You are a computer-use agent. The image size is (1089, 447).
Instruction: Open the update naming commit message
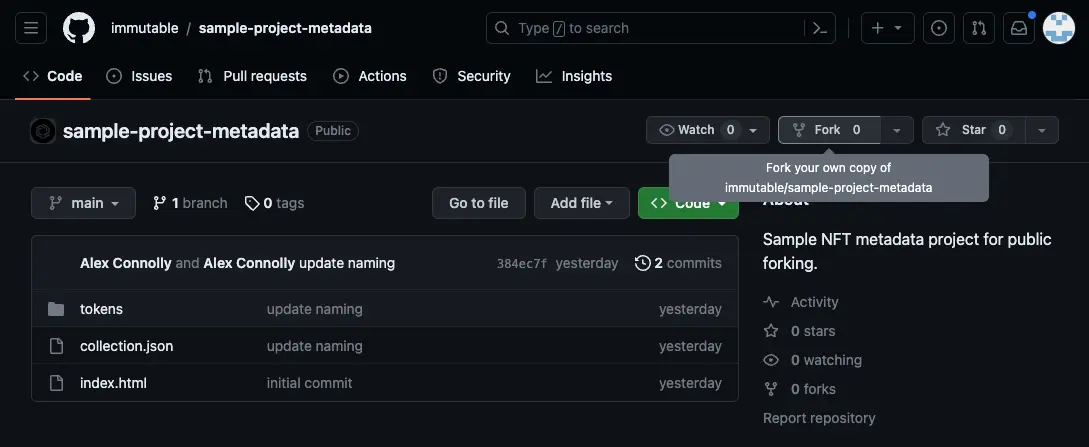[347, 263]
